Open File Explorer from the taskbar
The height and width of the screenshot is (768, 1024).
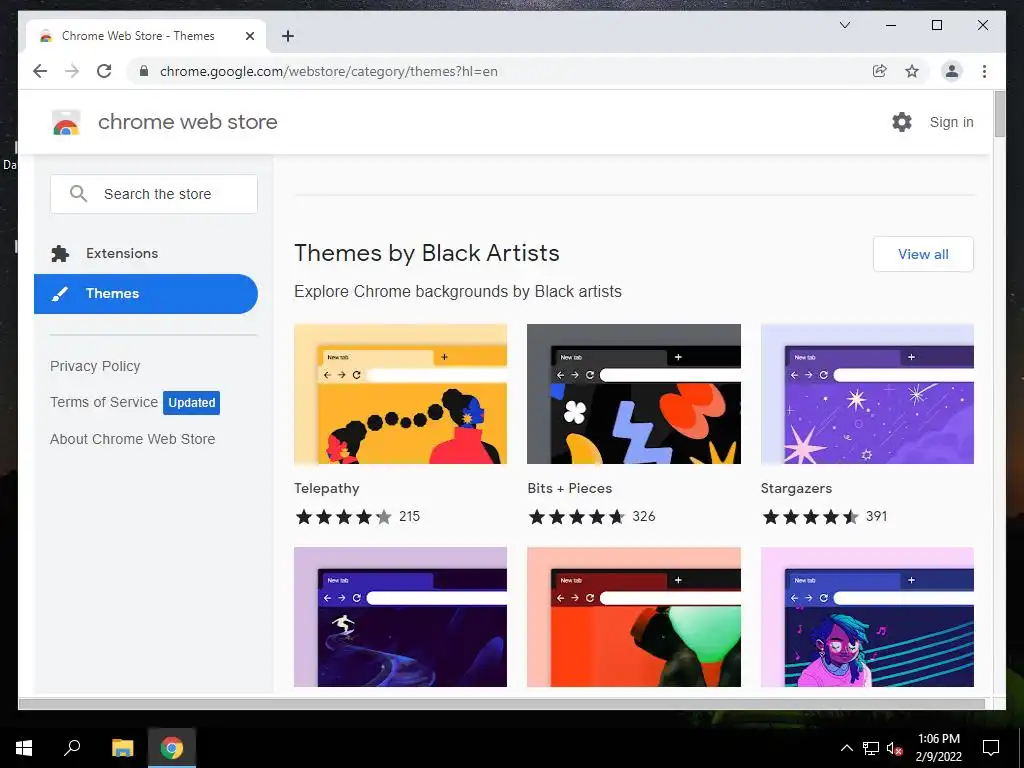click(122, 748)
